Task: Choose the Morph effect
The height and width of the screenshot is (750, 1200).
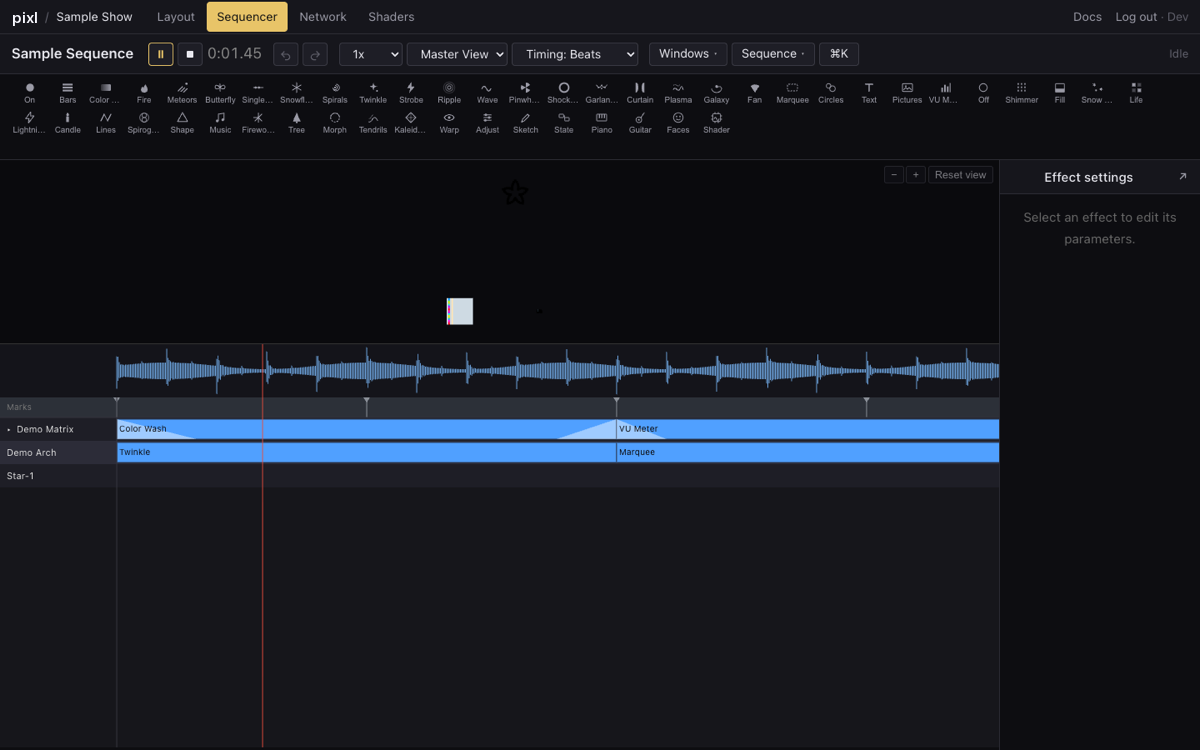Action: 335,123
